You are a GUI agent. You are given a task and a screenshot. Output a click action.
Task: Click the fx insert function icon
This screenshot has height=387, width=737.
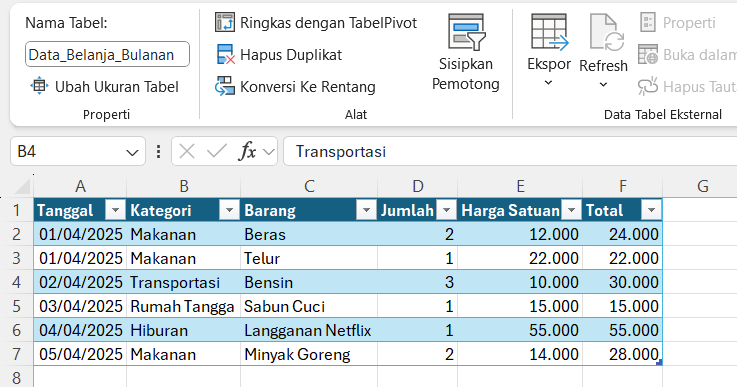click(248, 151)
